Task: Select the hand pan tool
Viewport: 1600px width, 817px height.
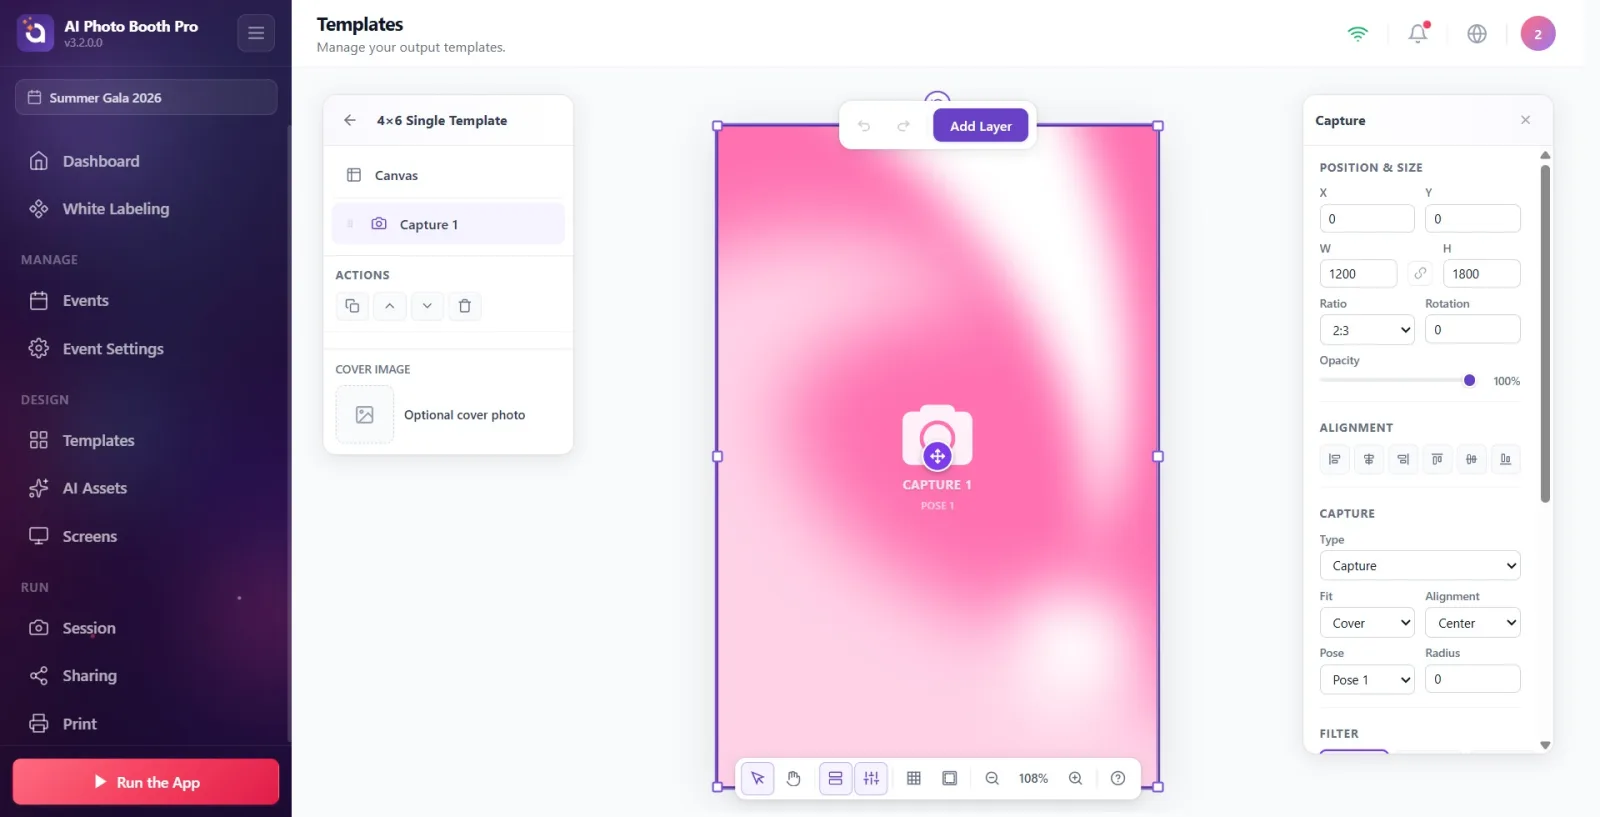Action: click(x=794, y=778)
